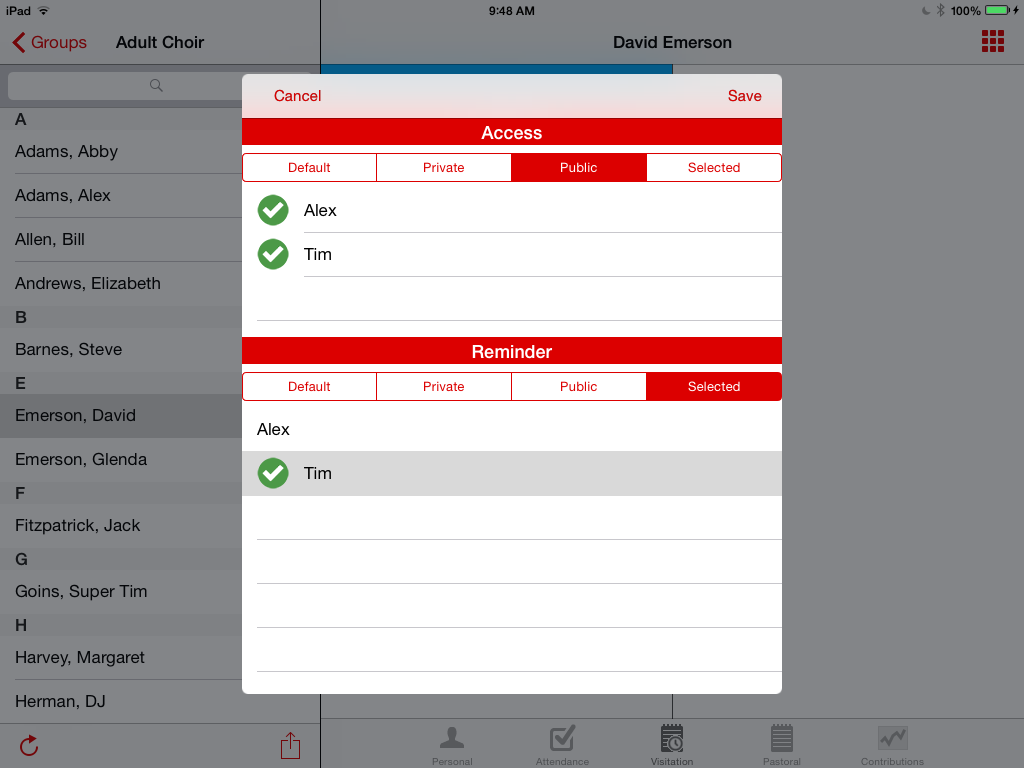Open the Pastoral notes tab
The image size is (1024, 768).
[x=782, y=743]
